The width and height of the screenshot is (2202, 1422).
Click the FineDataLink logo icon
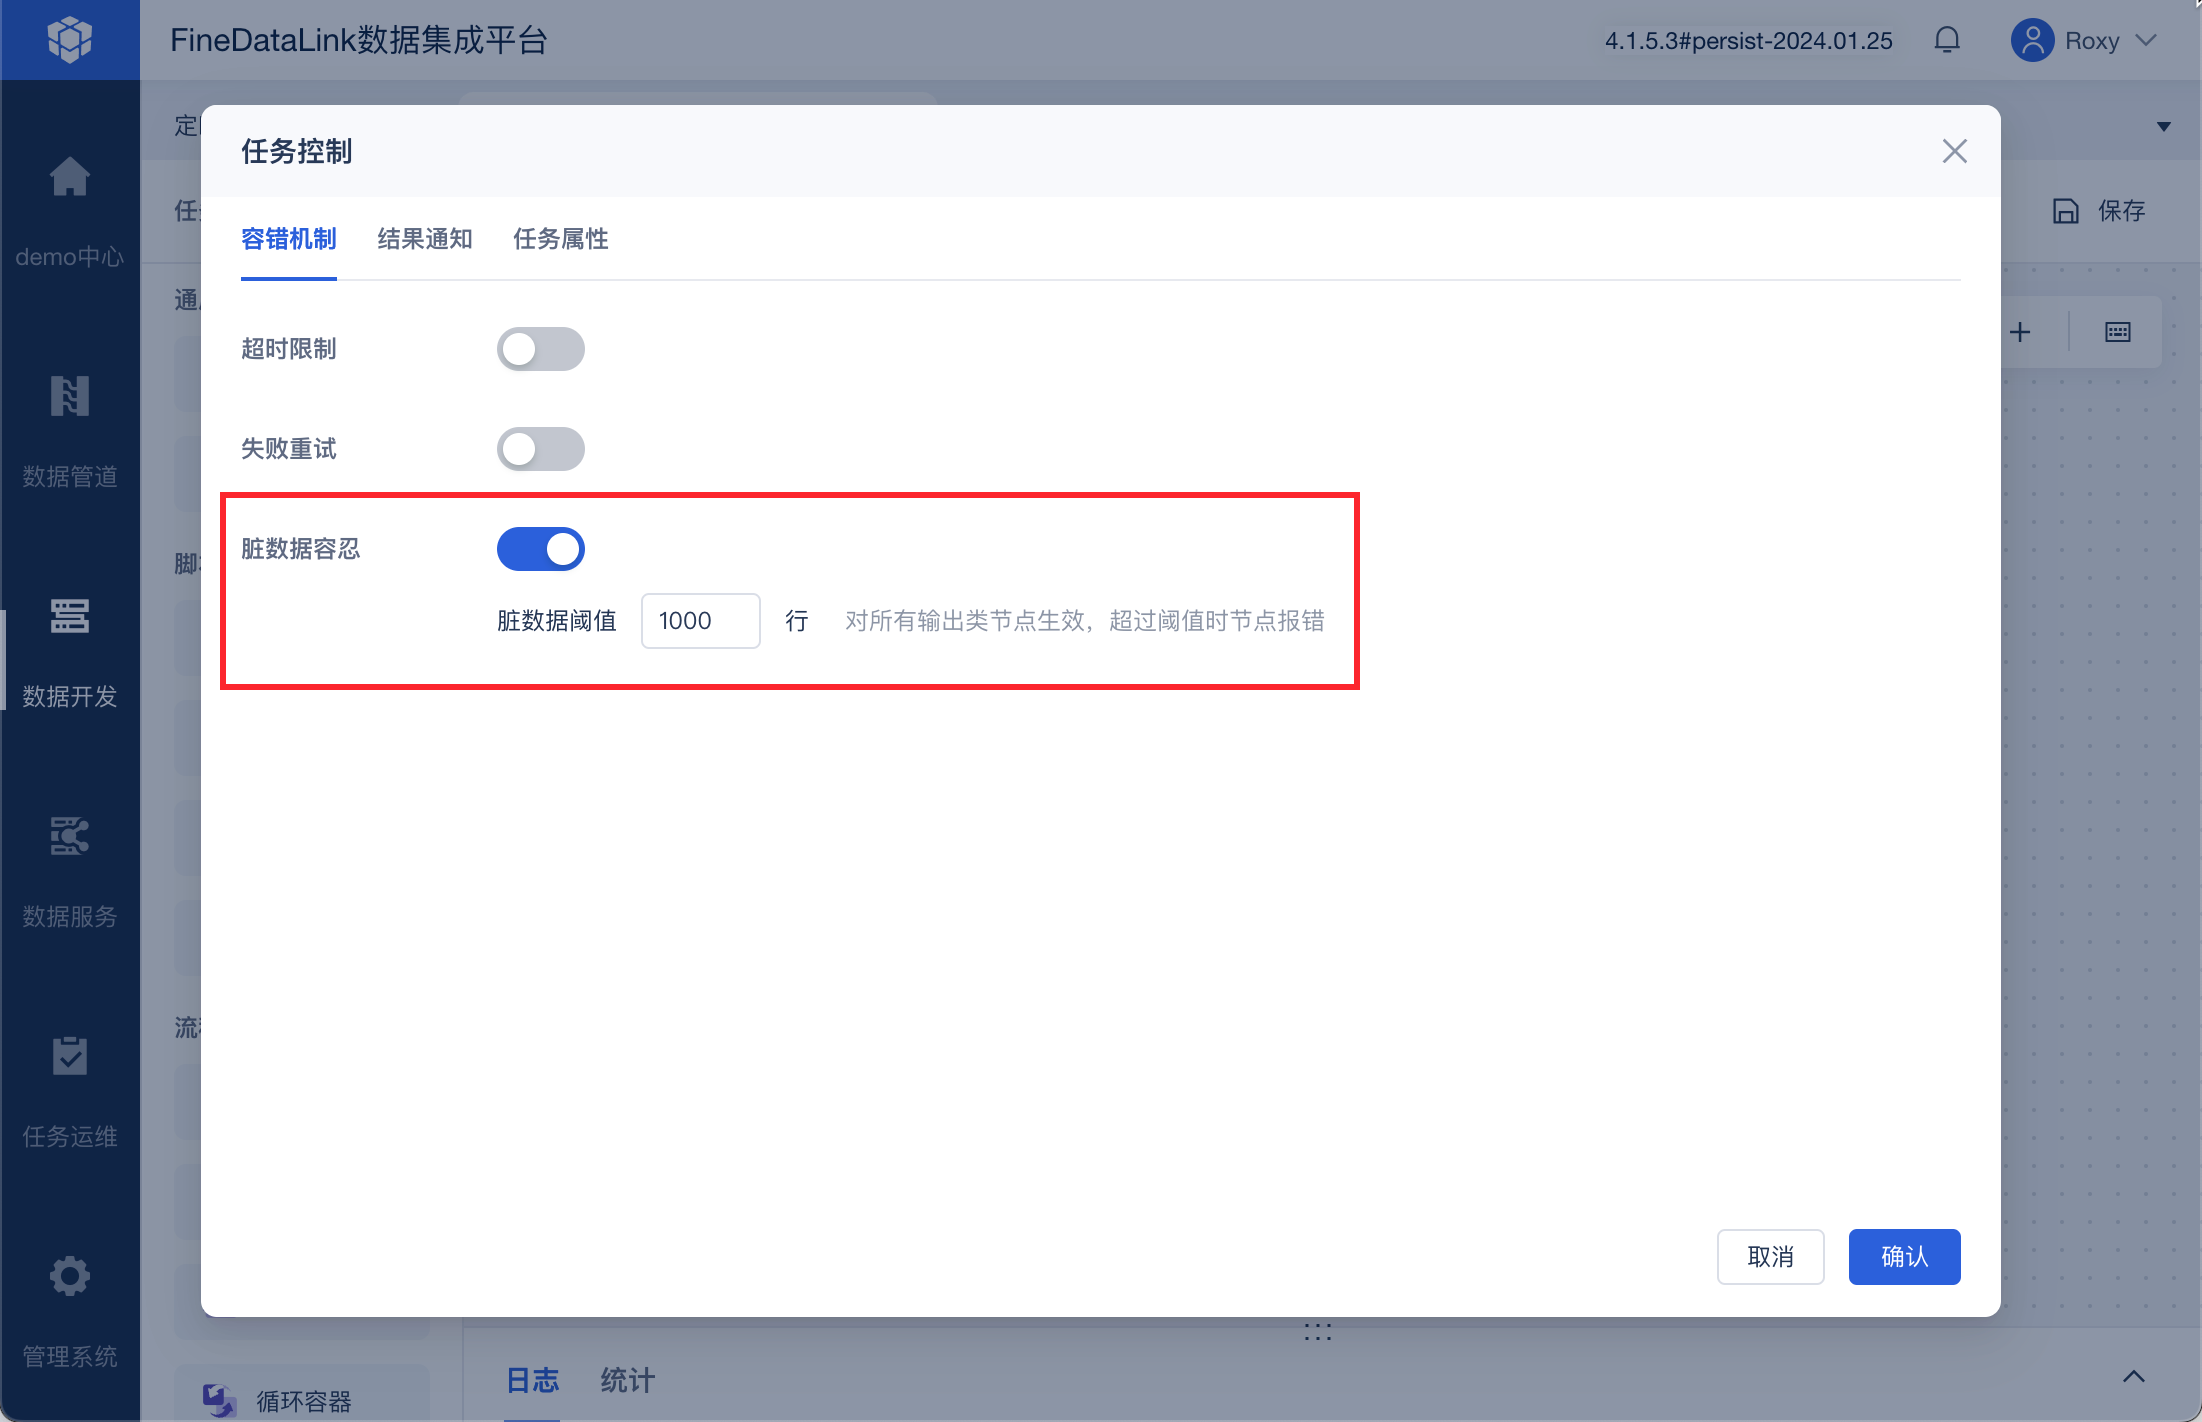70,40
